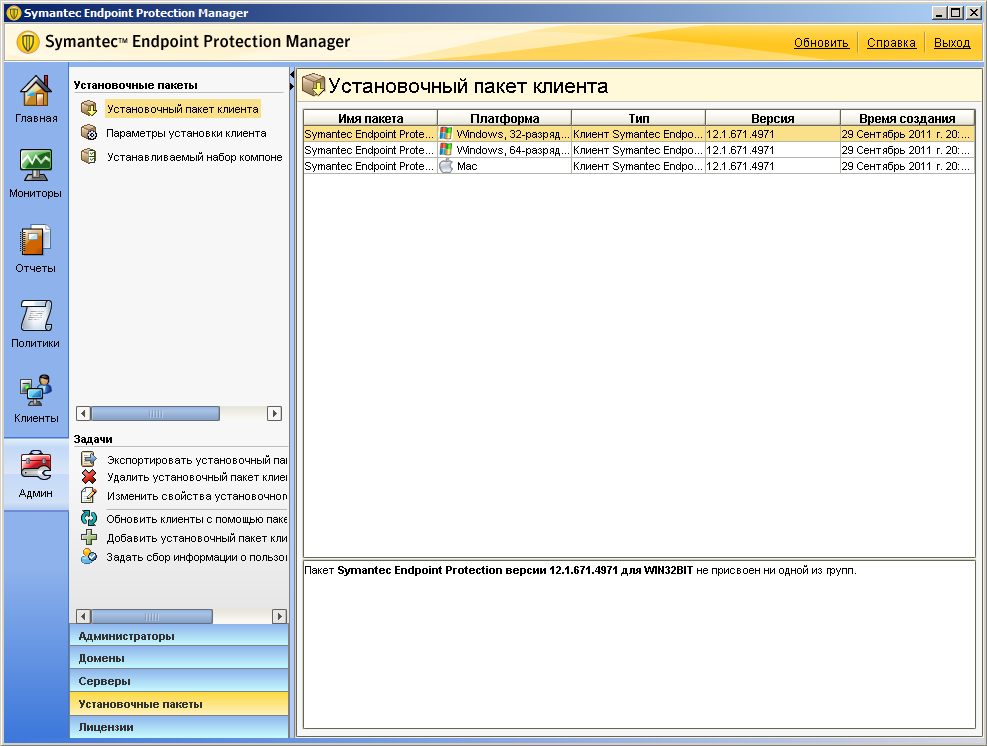This screenshot has width=987, height=746.
Task: Sort the table by Версия column
Action: [x=772, y=118]
